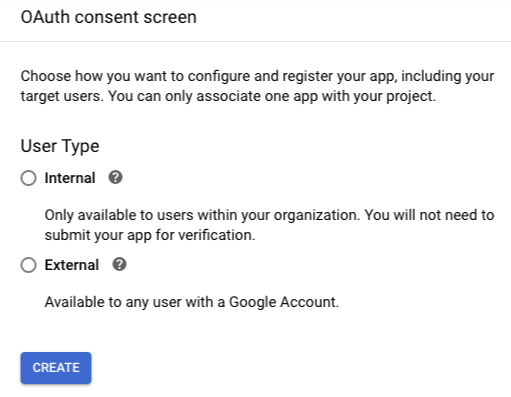Click the blue CREATE button
The height and width of the screenshot is (397, 511).
pyautogui.click(x=56, y=368)
